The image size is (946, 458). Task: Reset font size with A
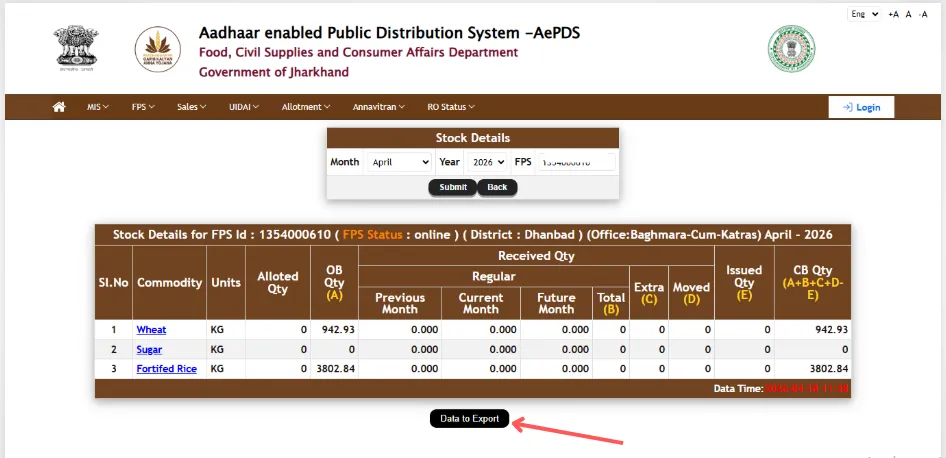coord(908,14)
